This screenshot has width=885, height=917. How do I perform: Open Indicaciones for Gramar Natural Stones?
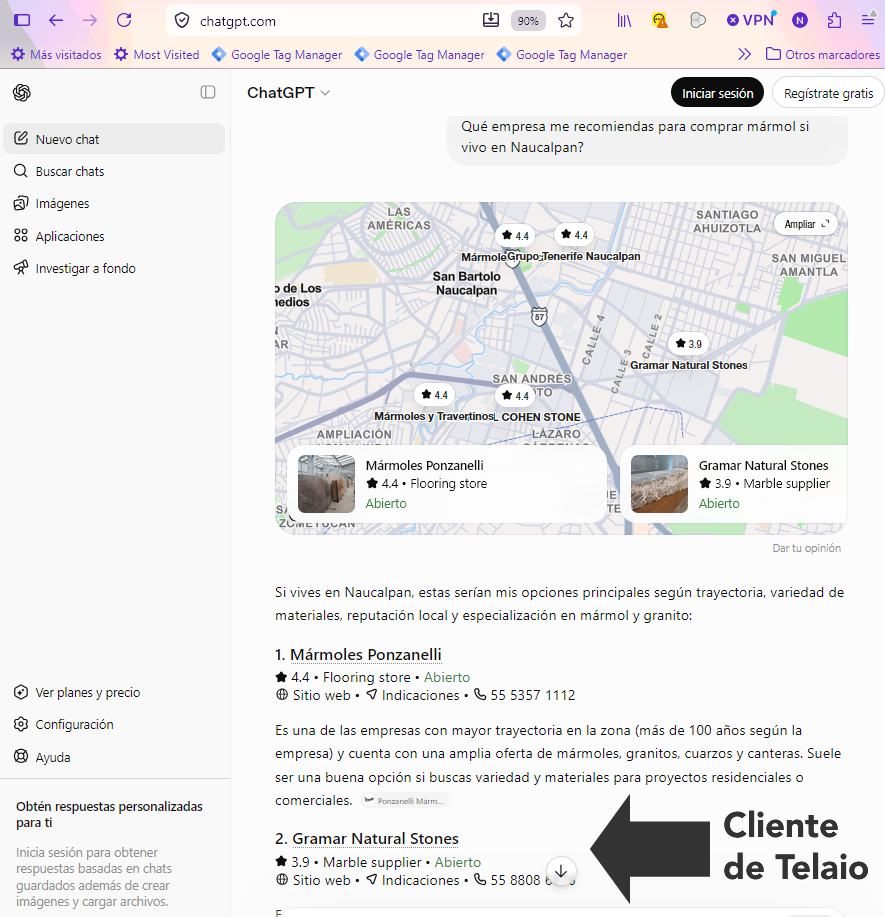tap(413, 880)
